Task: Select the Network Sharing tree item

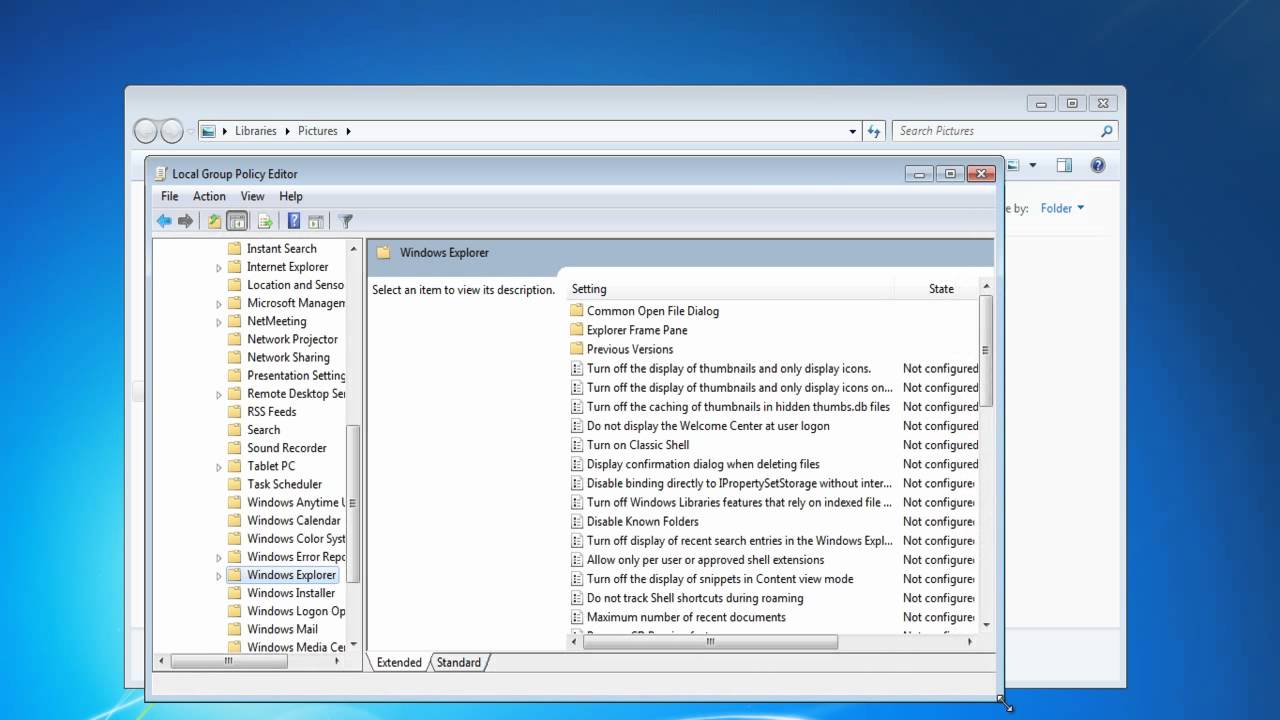Action: (x=288, y=357)
